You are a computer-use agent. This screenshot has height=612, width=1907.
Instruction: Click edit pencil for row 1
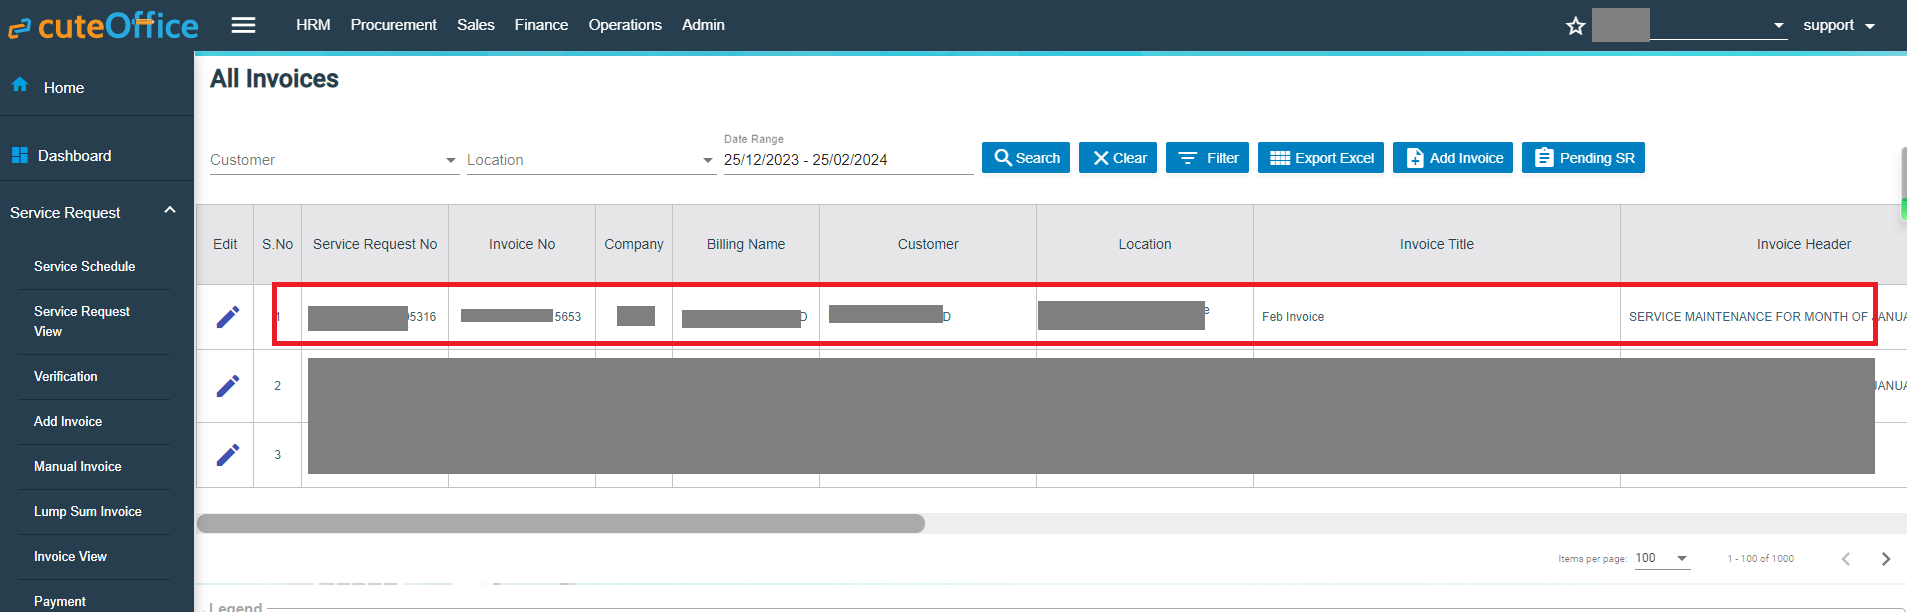click(x=228, y=317)
